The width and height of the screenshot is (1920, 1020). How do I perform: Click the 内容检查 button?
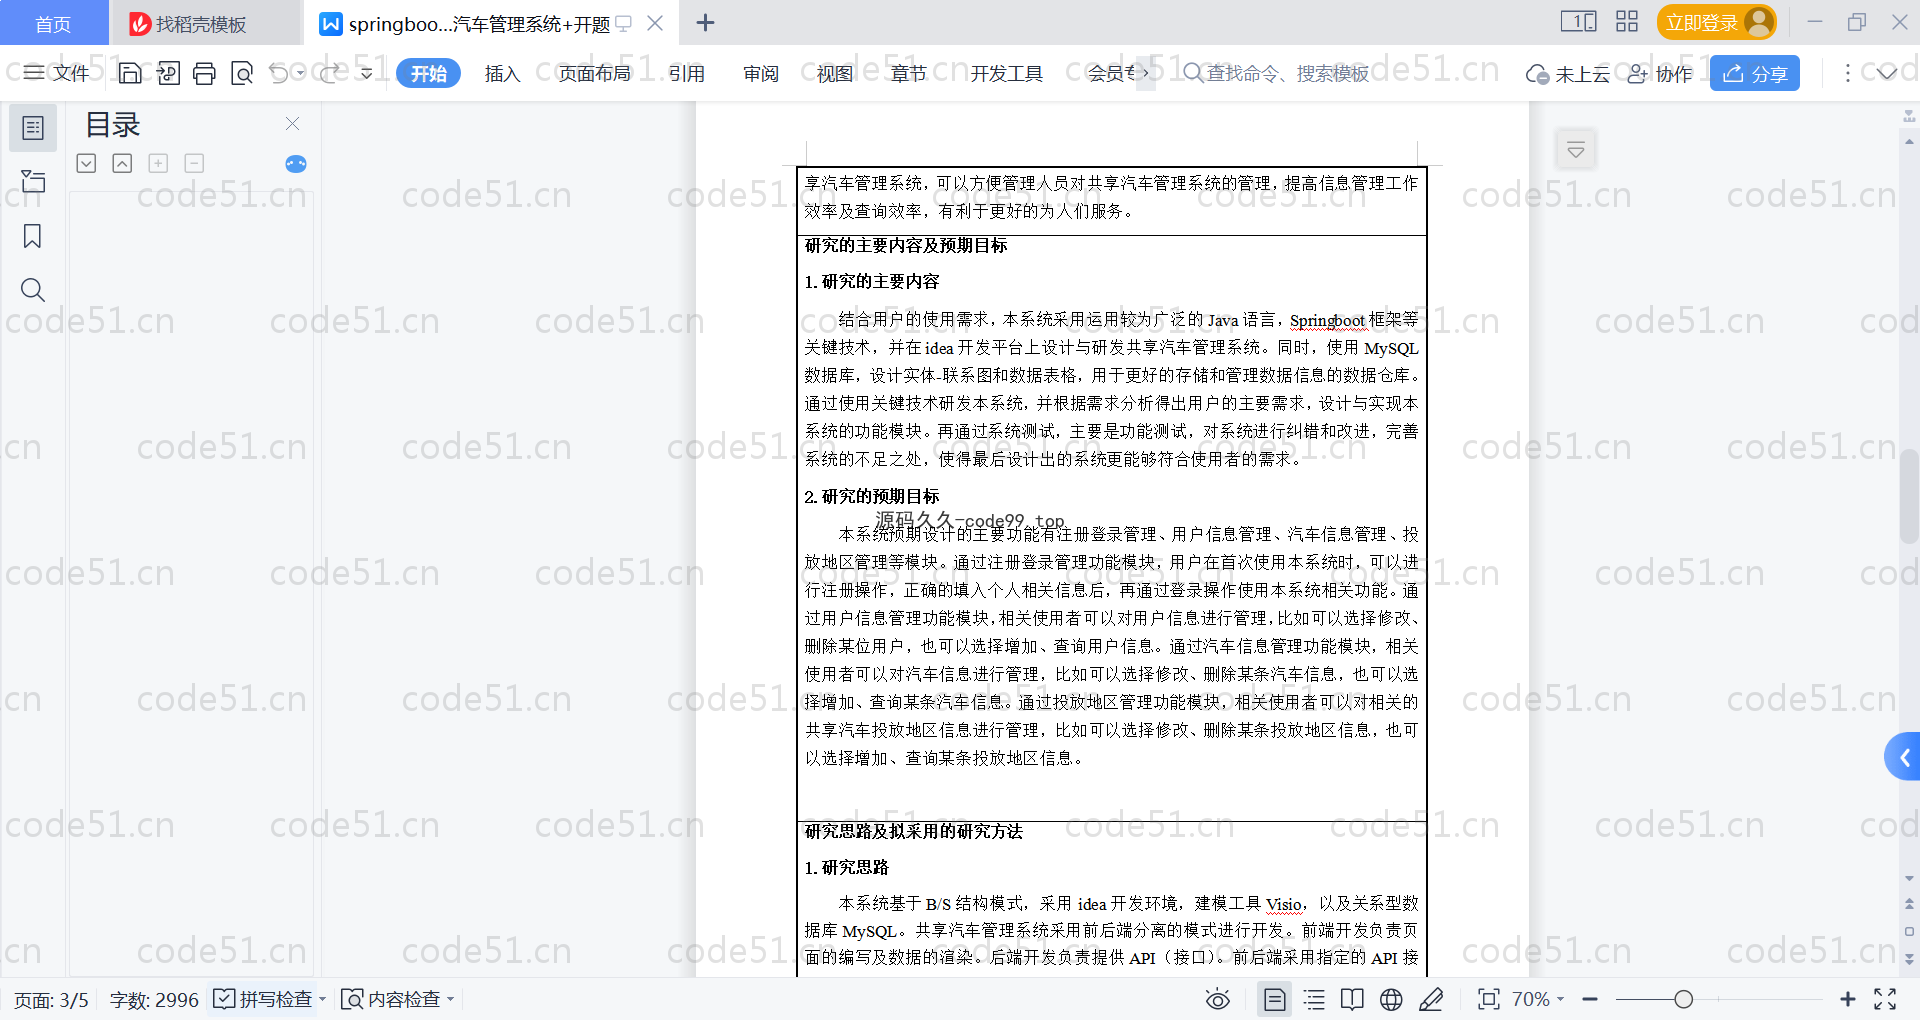coord(391,999)
